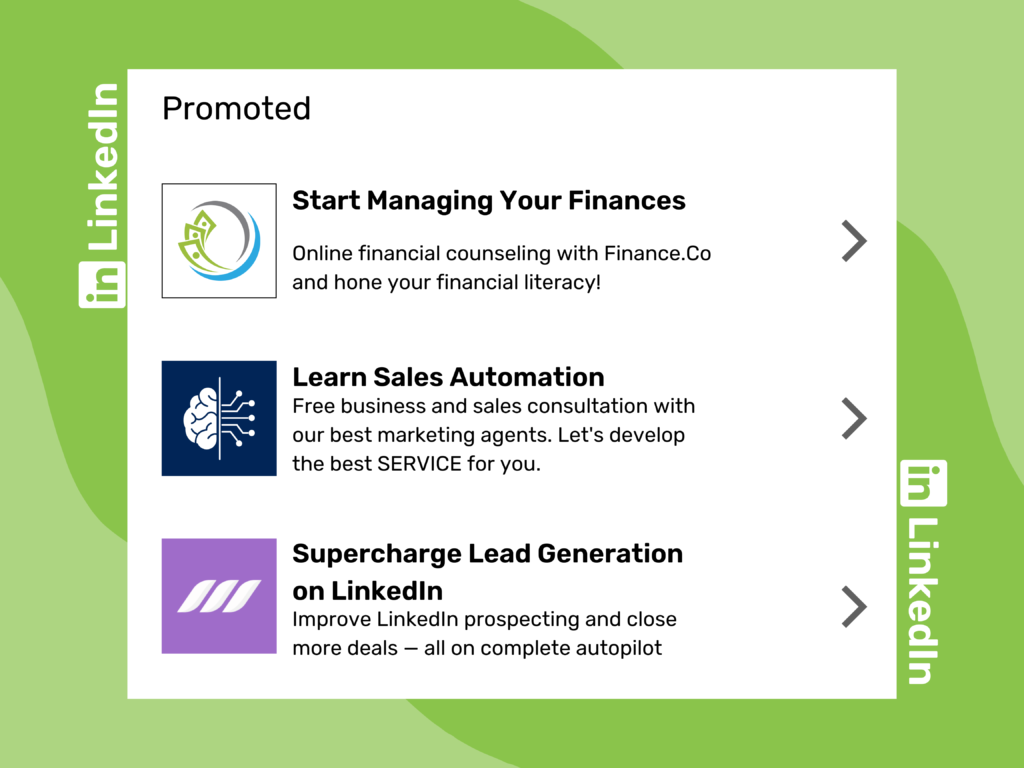This screenshot has height=768, width=1024.
Task: Open the 'Start Managing Your Finances' headline
Action: (488, 201)
